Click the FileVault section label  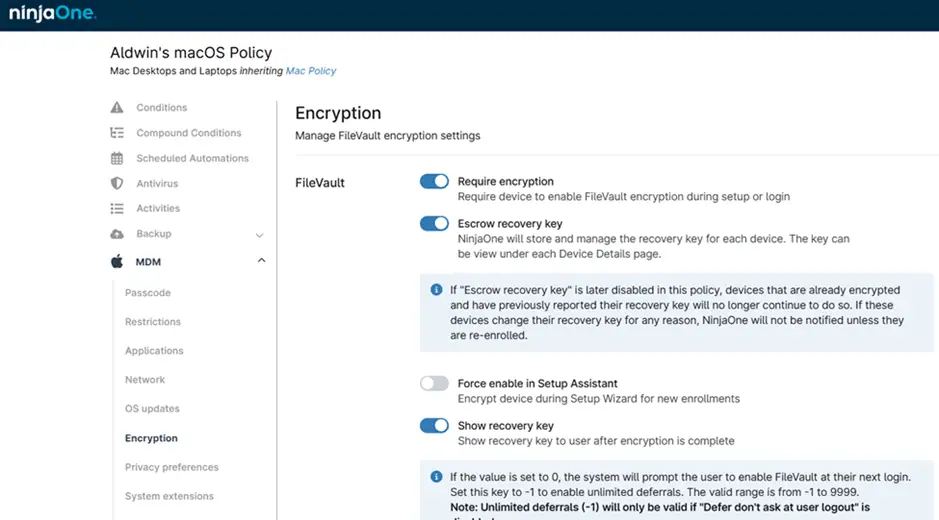pos(320,183)
